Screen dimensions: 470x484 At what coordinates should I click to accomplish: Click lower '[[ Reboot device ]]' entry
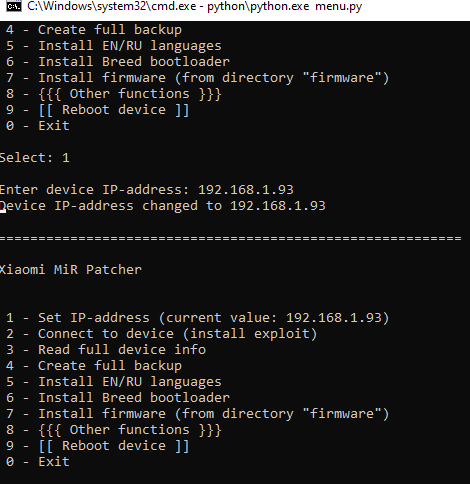(97, 446)
